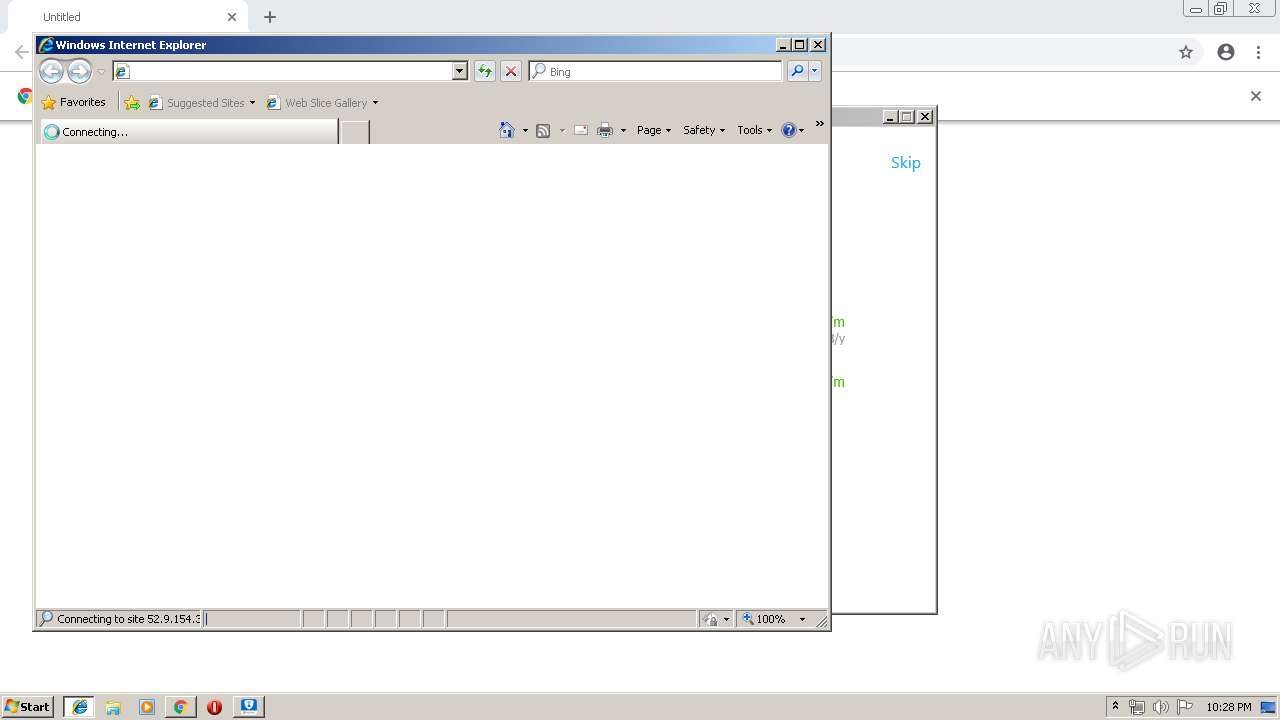Click the blue Help question mark icon
The image size is (1280, 720).
click(x=789, y=130)
